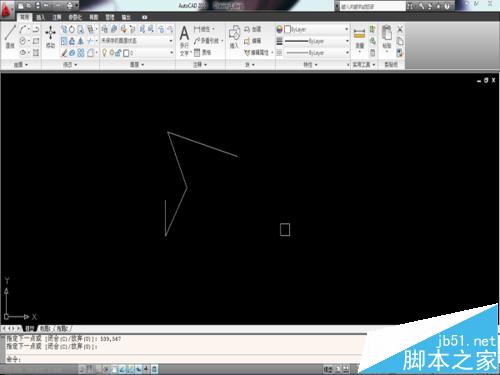This screenshot has width=500, height=375.
Task: Toggle Quick Properties in the status bar
Action: pos(155,369)
